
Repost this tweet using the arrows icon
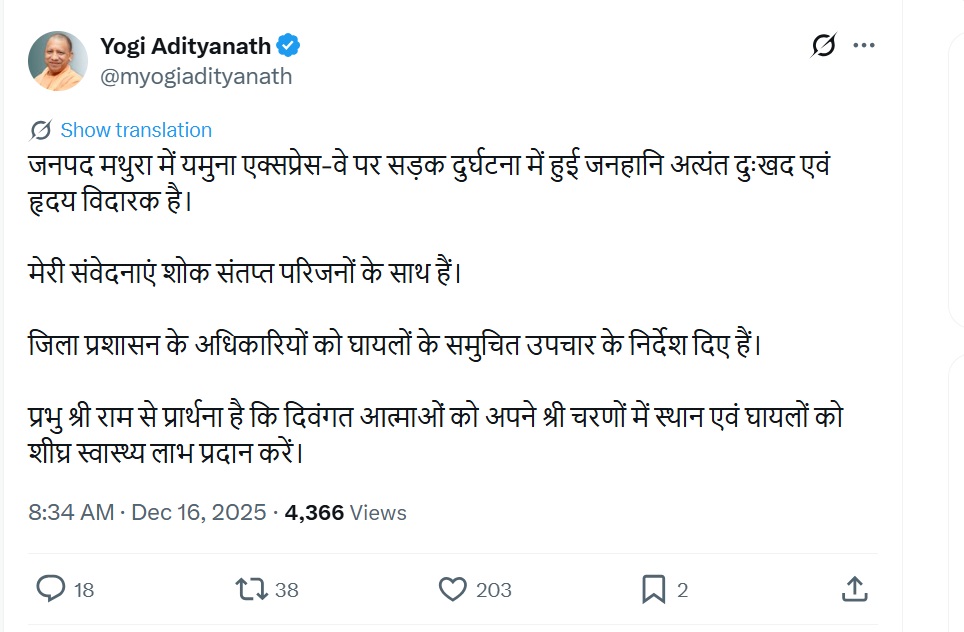tap(250, 589)
